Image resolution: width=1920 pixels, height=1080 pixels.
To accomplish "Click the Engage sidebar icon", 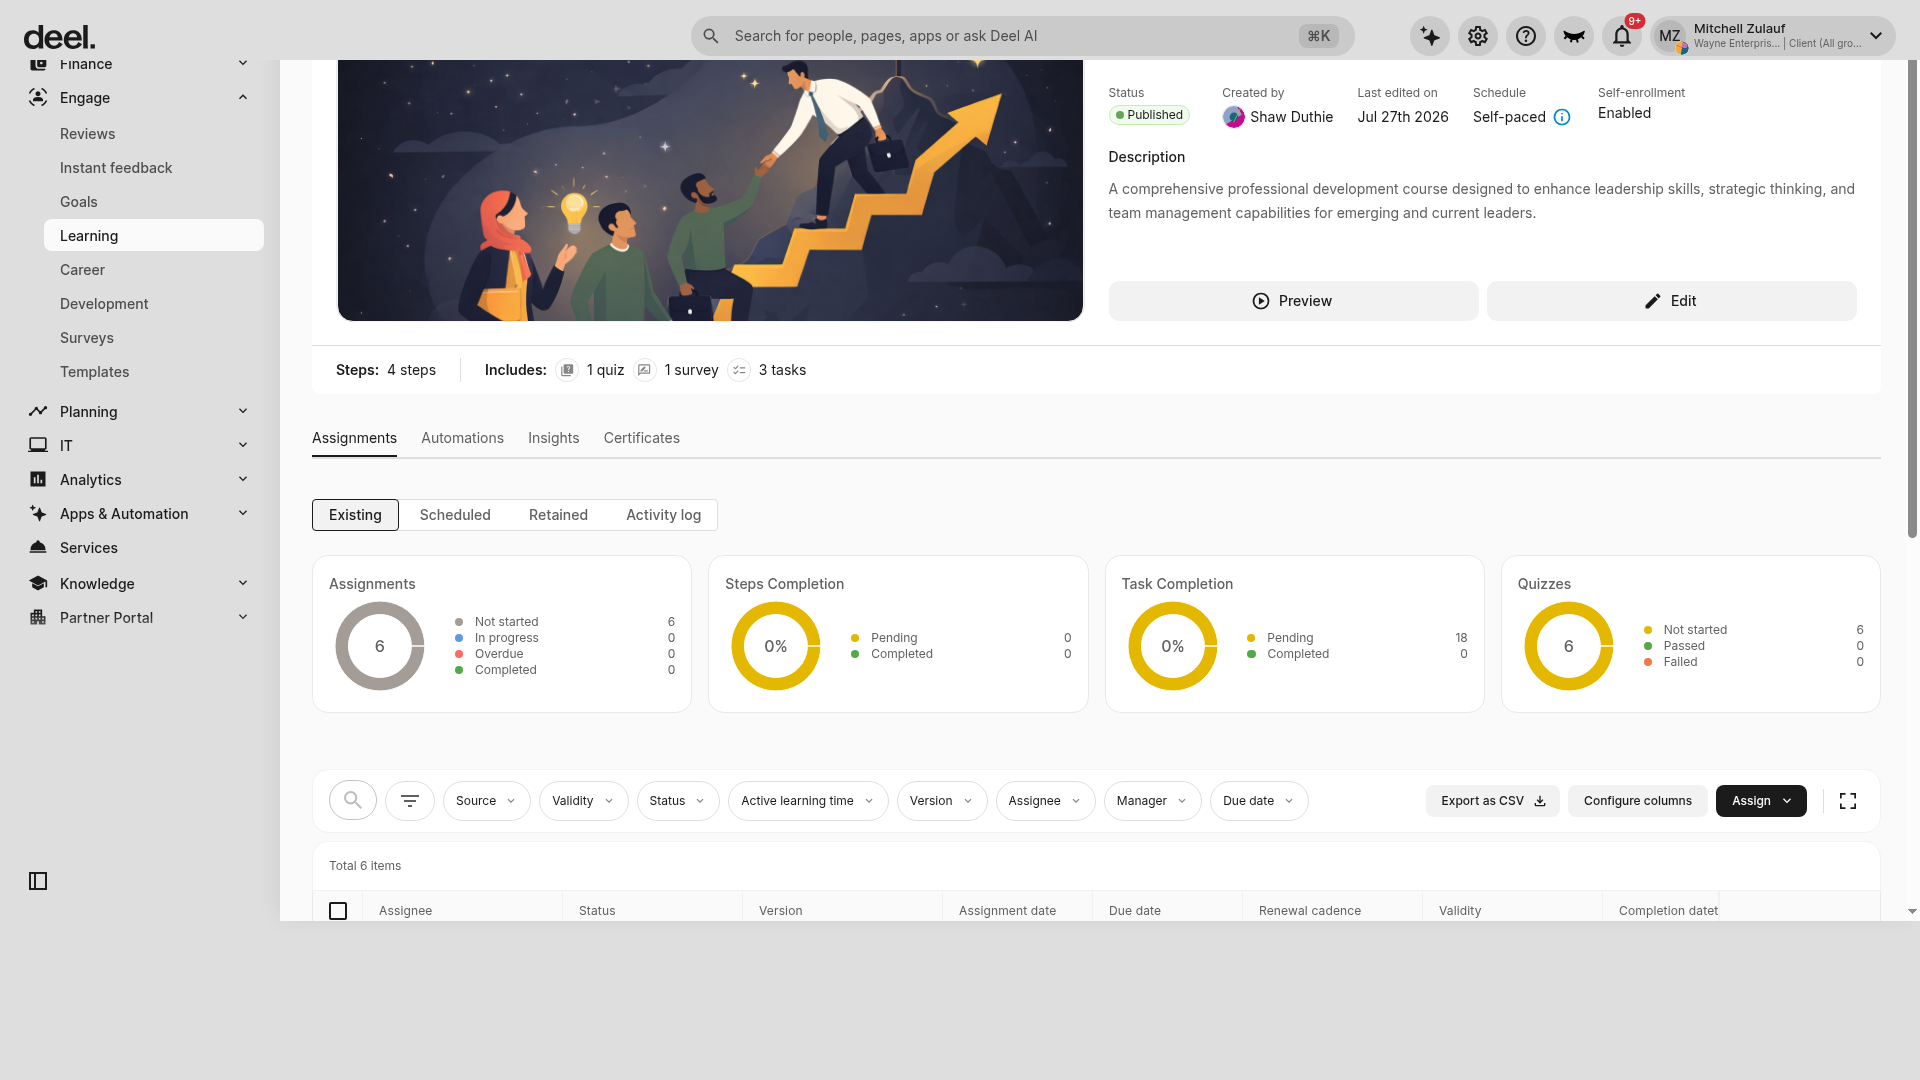I will tap(38, 98).
